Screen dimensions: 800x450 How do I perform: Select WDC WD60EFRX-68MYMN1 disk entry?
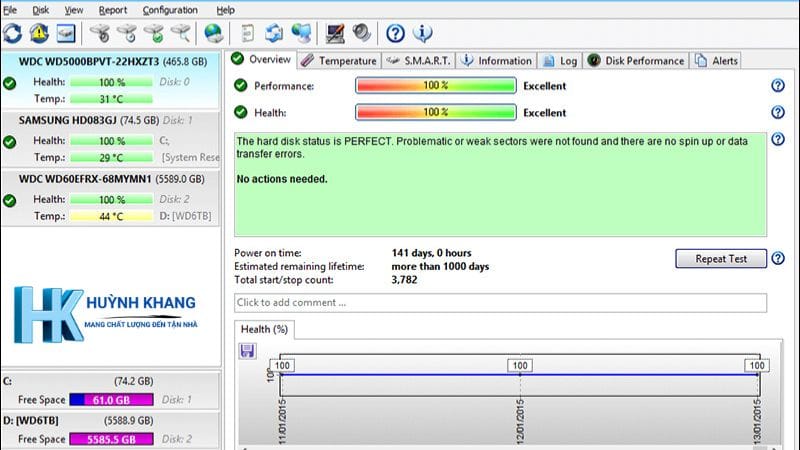tap(111, 198)
